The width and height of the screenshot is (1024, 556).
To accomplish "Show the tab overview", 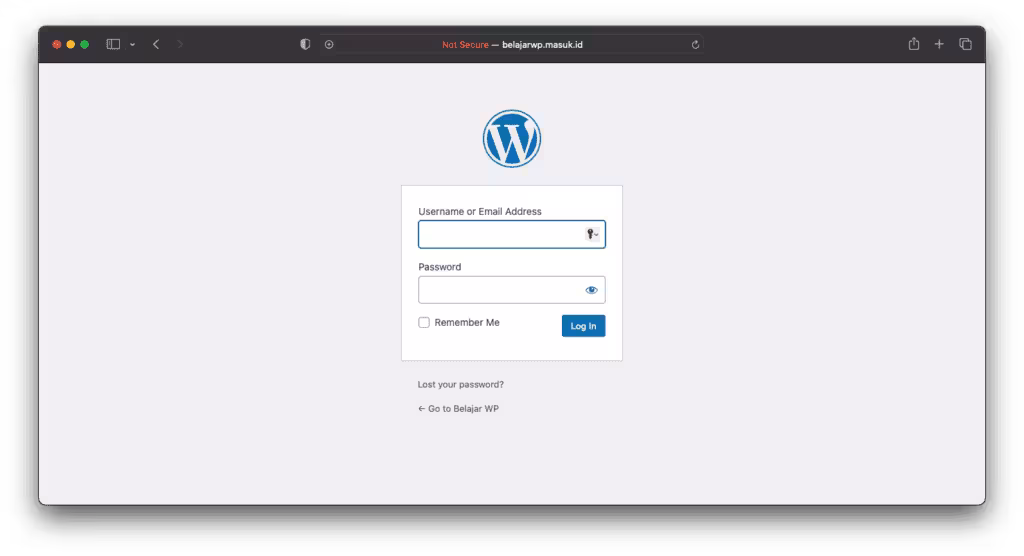I will coord(965,44).
